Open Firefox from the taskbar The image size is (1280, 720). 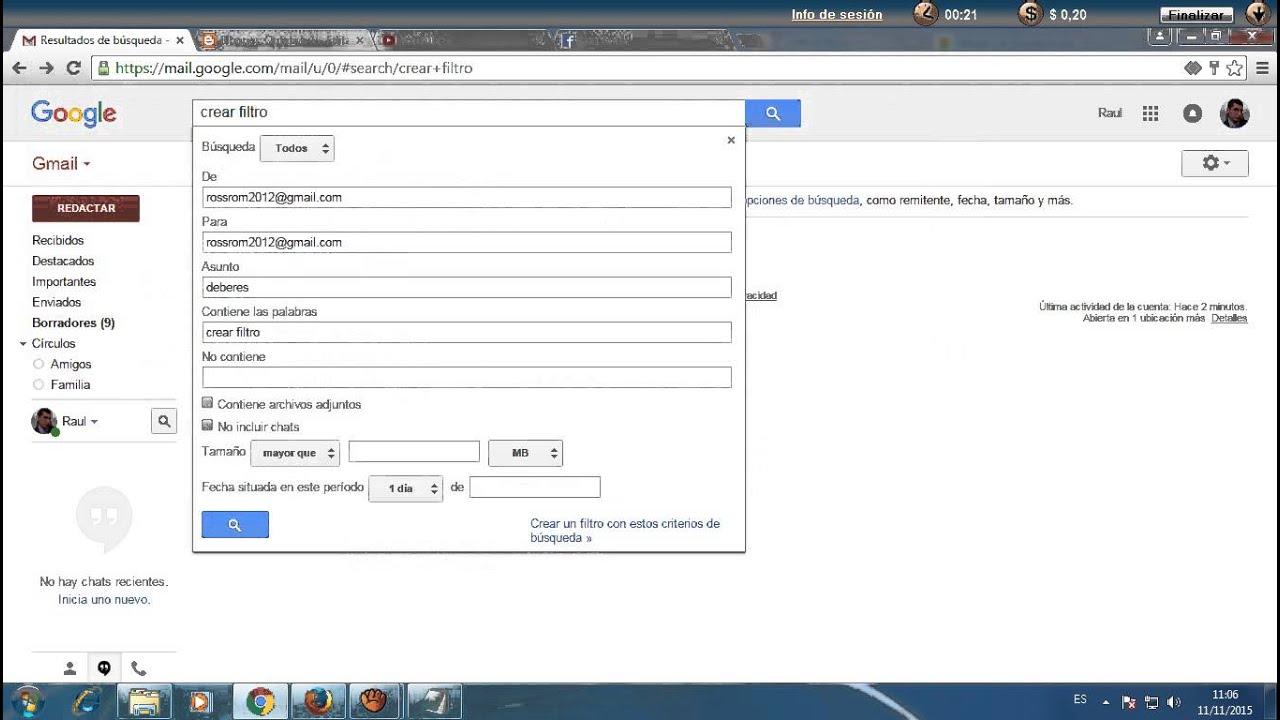[x=318, y=701]
